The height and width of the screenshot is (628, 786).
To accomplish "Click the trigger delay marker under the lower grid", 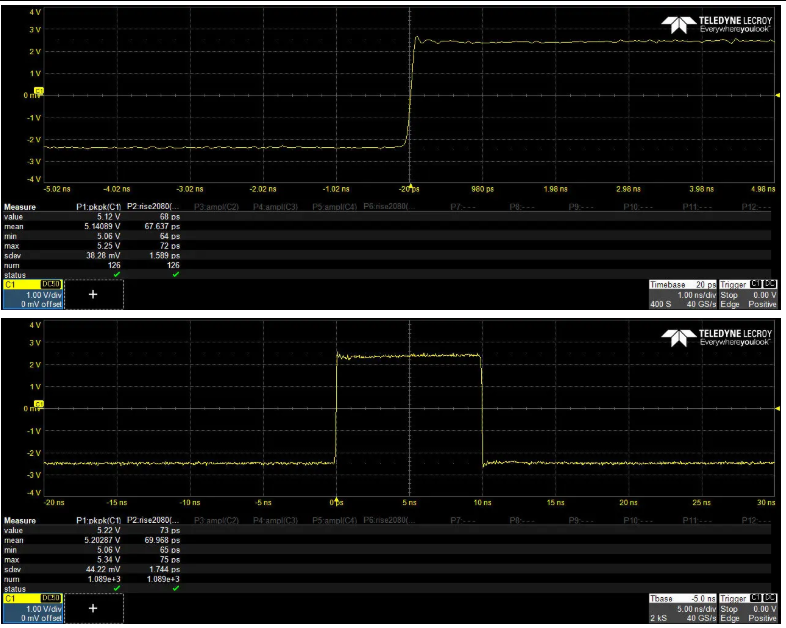I will pyautogui.click(x=336, y=497).
